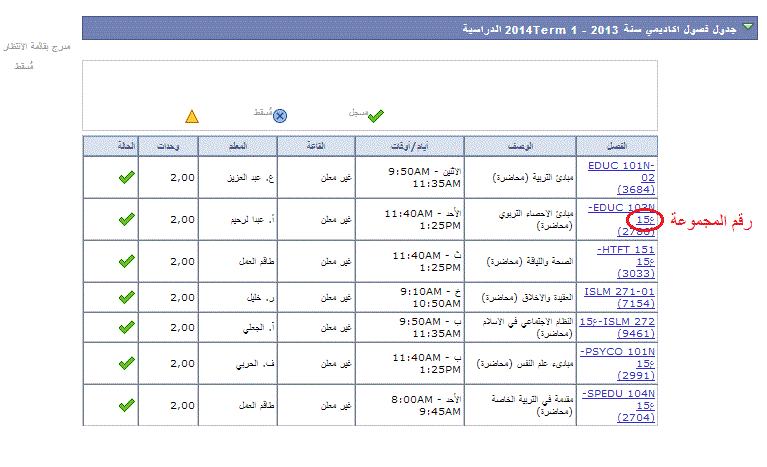Click the yellow waitlist triangle legend icon
This screenshot has width=767, height=467.
click(x=192, y=116)
